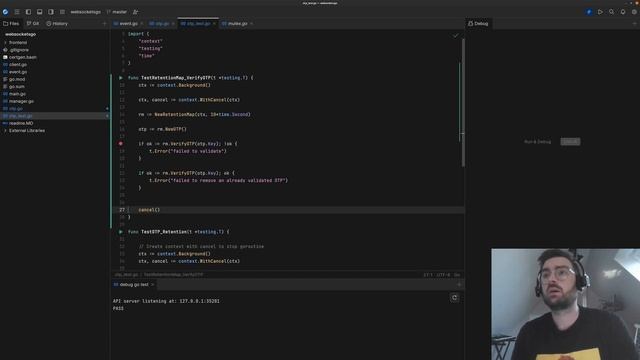Switch to the History tab
Viewport: 640px width, 360px height.
pos(57,24)
